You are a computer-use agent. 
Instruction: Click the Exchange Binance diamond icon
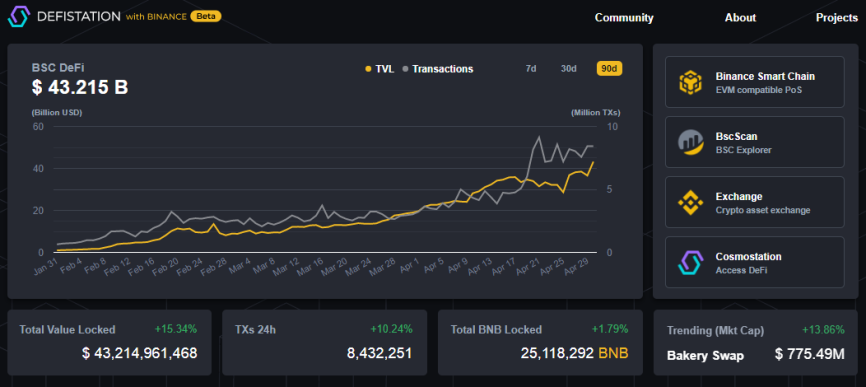pos(690,202)
